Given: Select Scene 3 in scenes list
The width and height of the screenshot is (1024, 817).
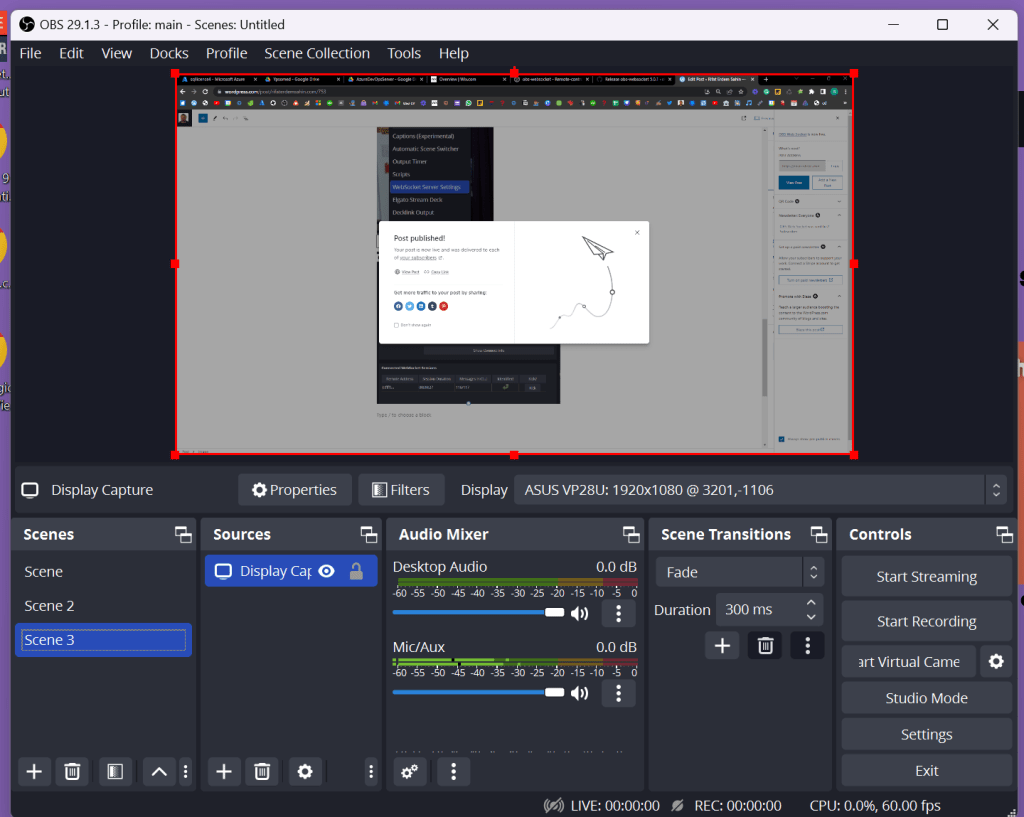Looking at the screenshot, I should (103, 640).
